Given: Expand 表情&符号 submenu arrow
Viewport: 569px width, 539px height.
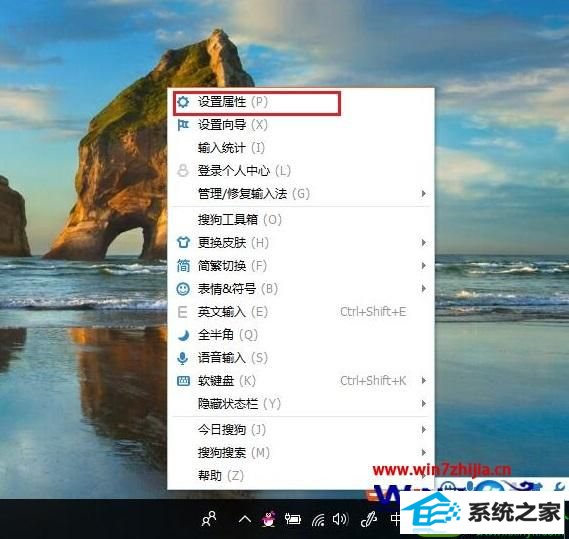Looking at the screenshot, I should tap(423, 289).
